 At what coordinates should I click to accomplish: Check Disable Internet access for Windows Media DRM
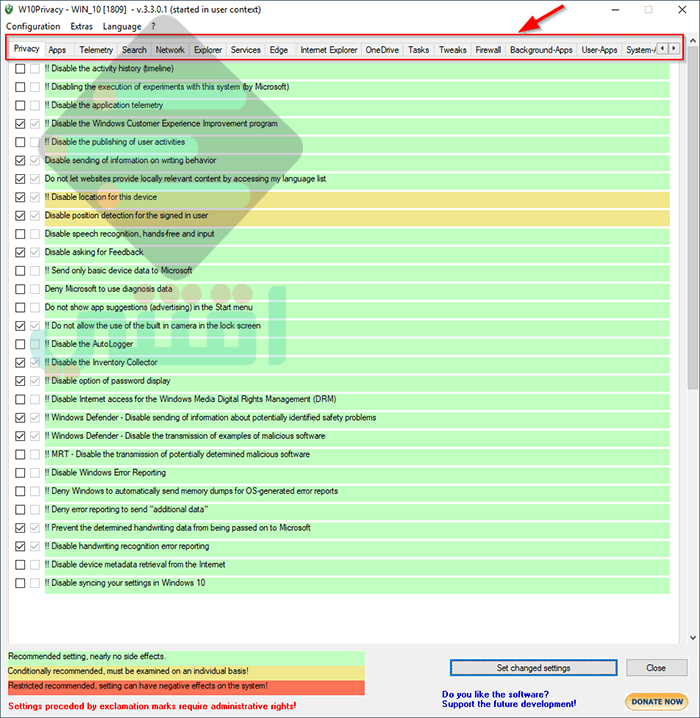point(20,399)
